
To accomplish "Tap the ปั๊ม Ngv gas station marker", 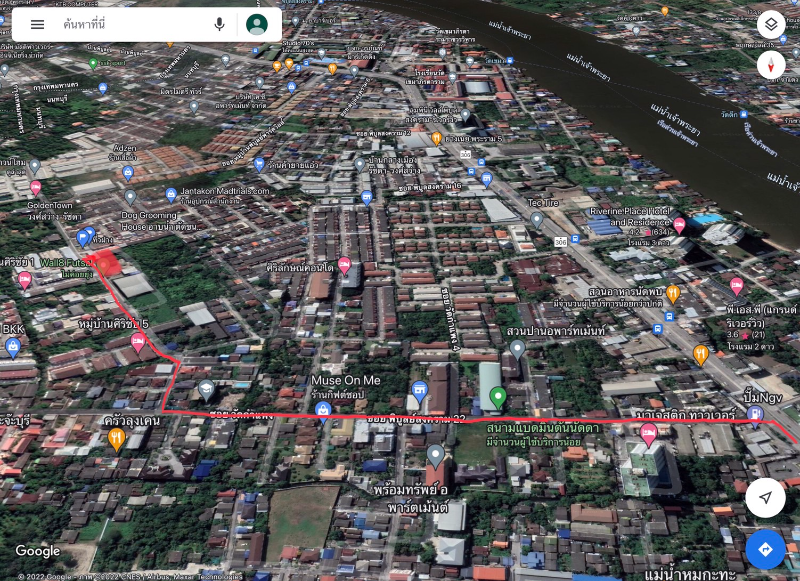I will click(x=755, y=414).
